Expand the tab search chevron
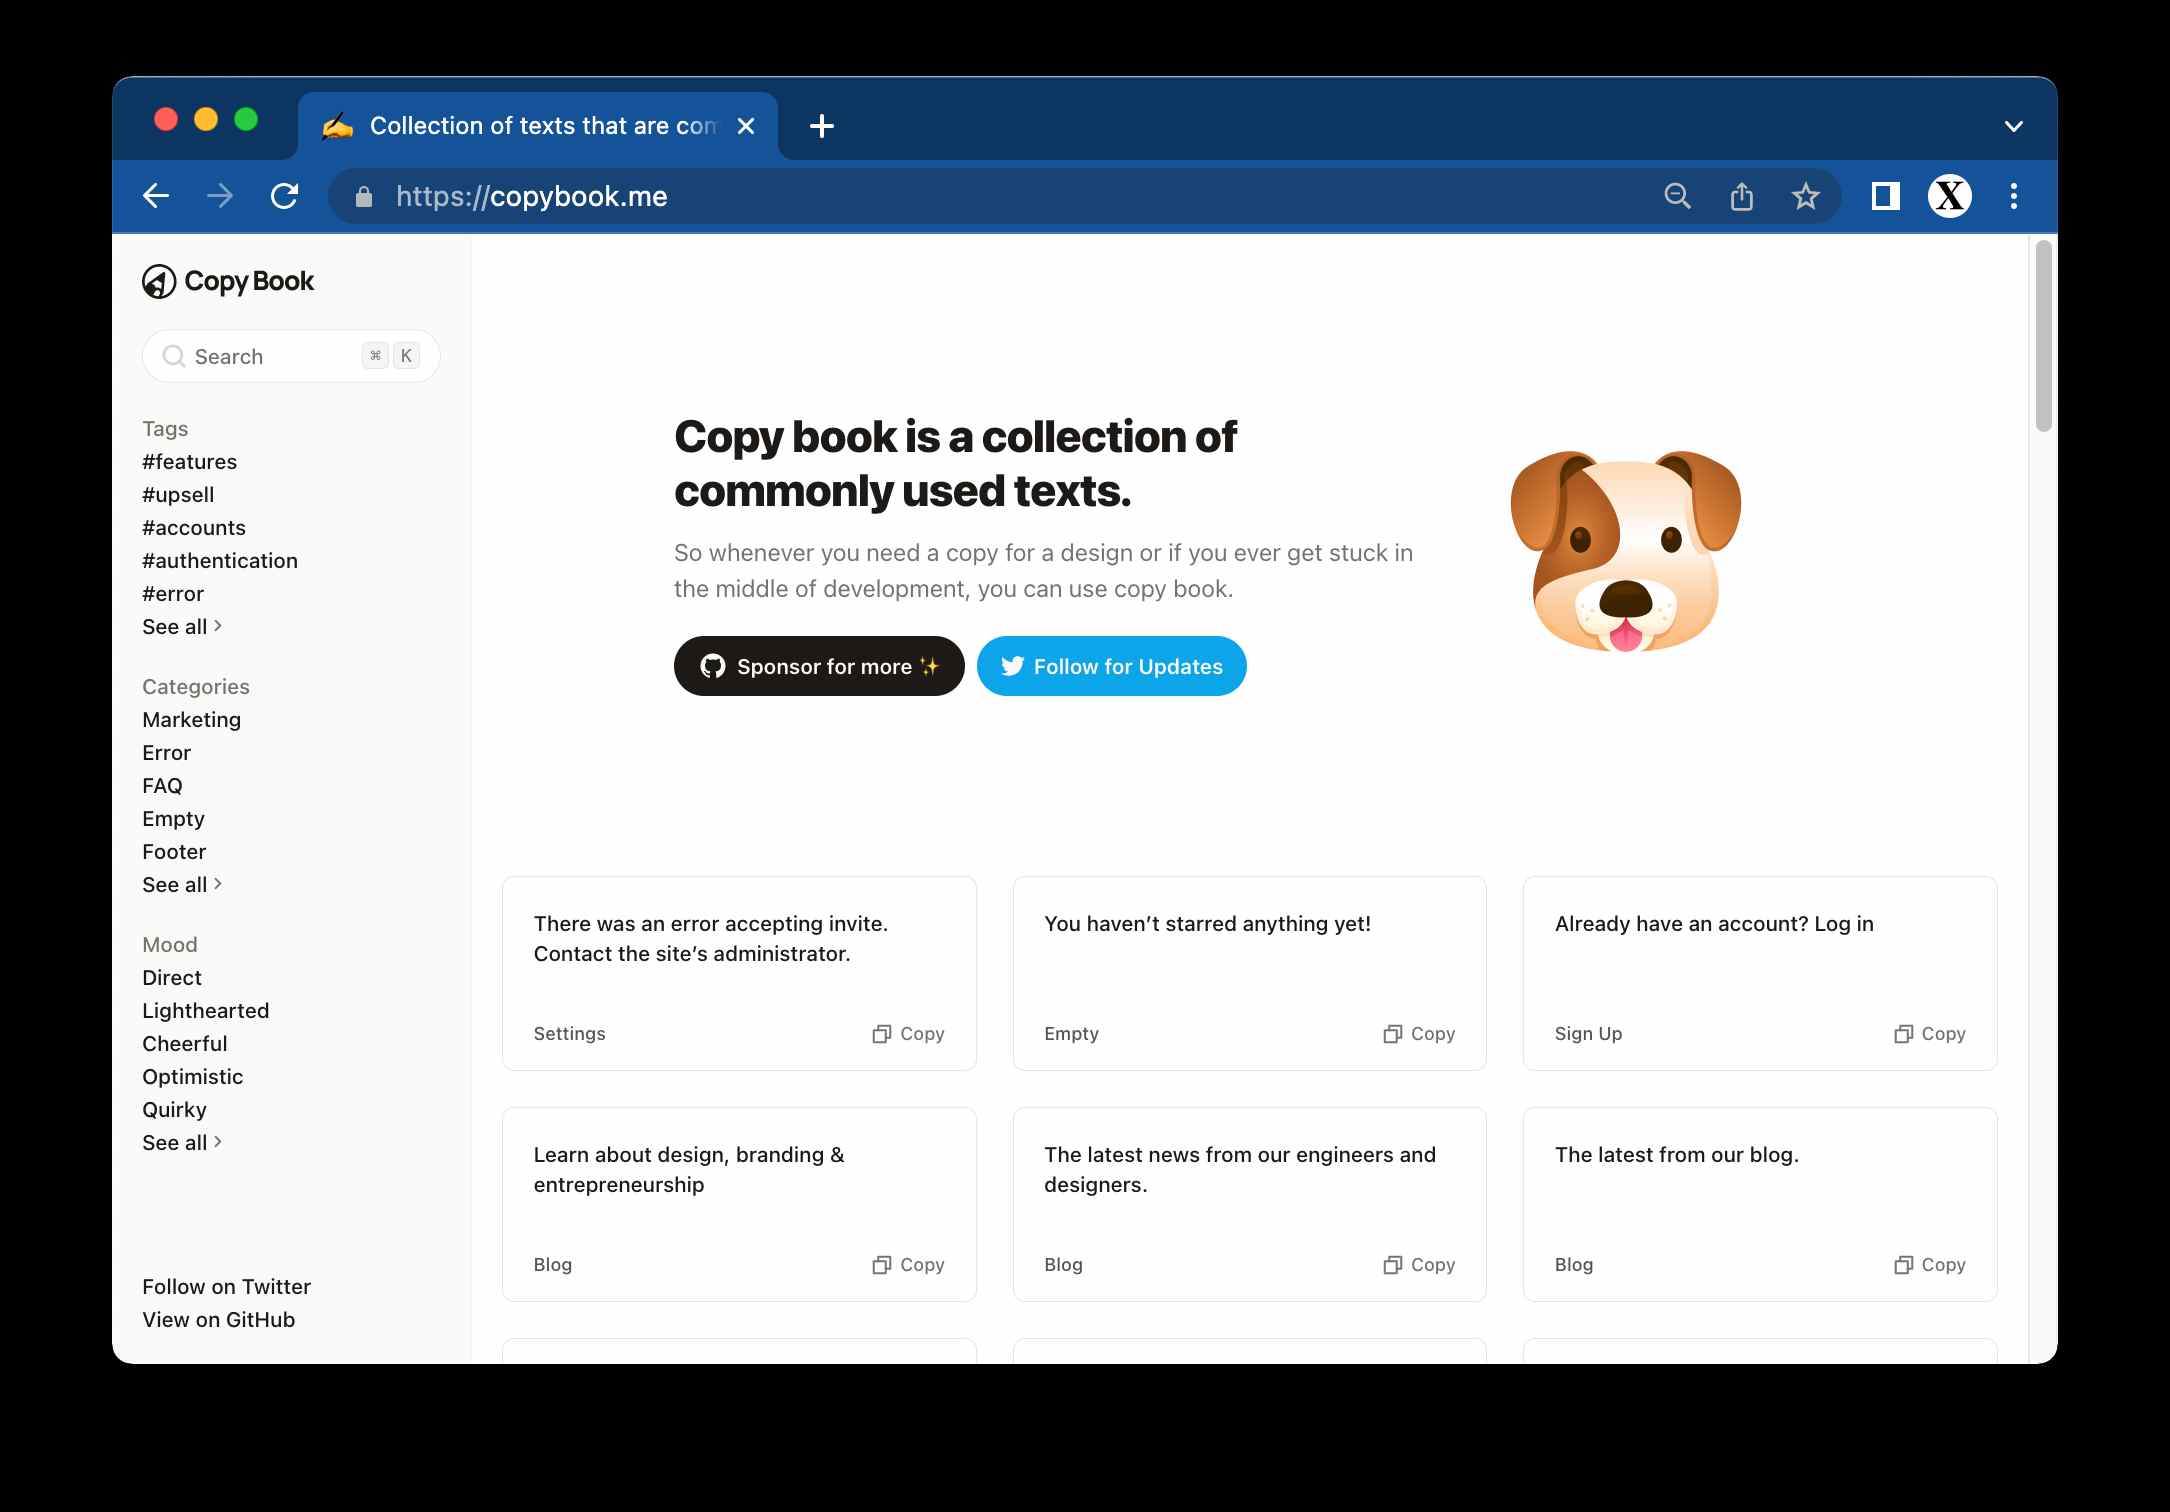 point(2014,126)
